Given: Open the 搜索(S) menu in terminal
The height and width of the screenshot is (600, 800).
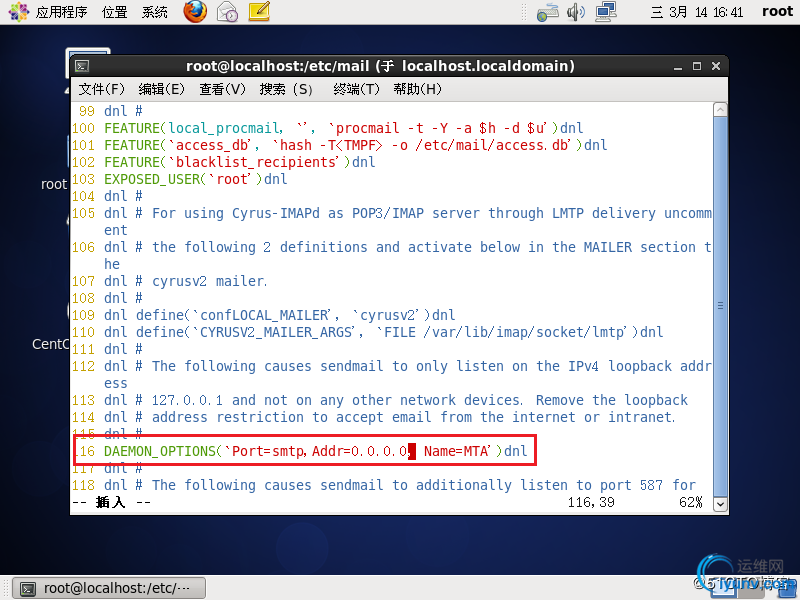Looking at the screenshot, I should point(286,89).
